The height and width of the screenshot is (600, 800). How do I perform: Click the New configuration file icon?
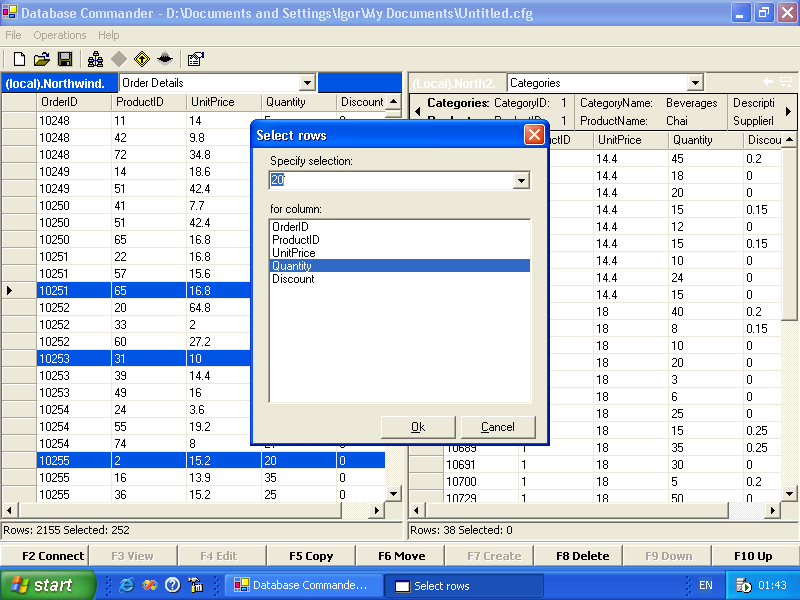(x=19, y=59)
